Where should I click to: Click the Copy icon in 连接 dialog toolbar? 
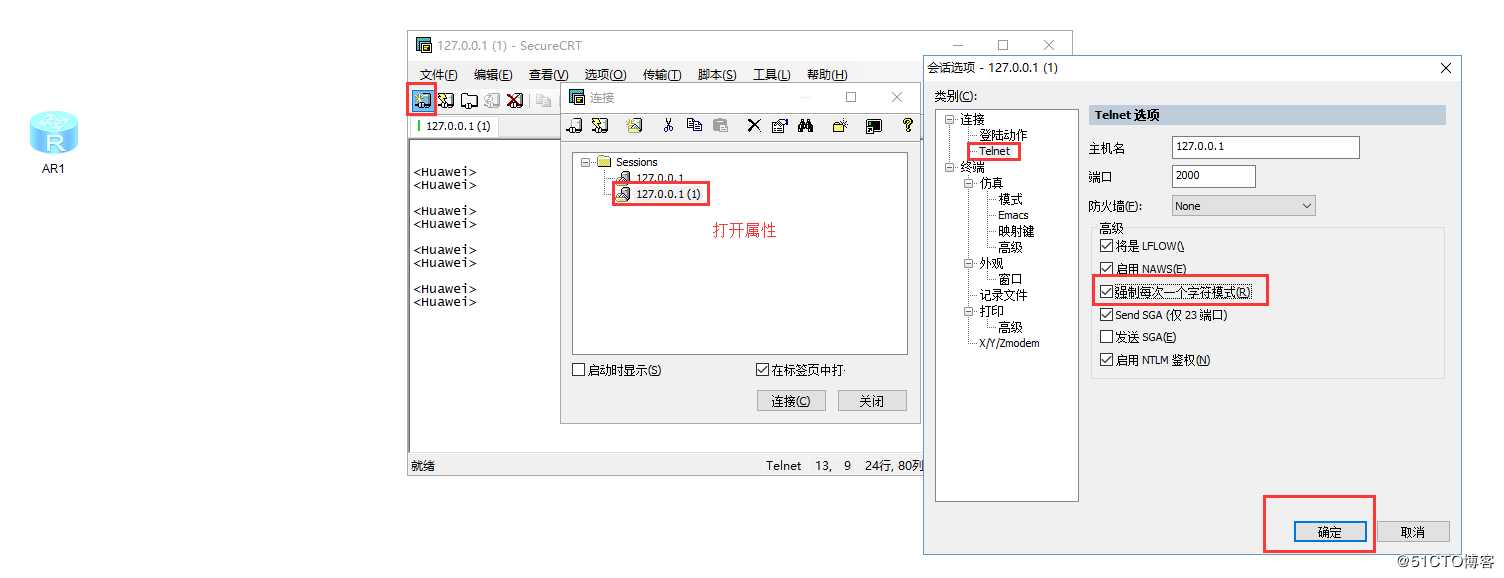(694, 125)
